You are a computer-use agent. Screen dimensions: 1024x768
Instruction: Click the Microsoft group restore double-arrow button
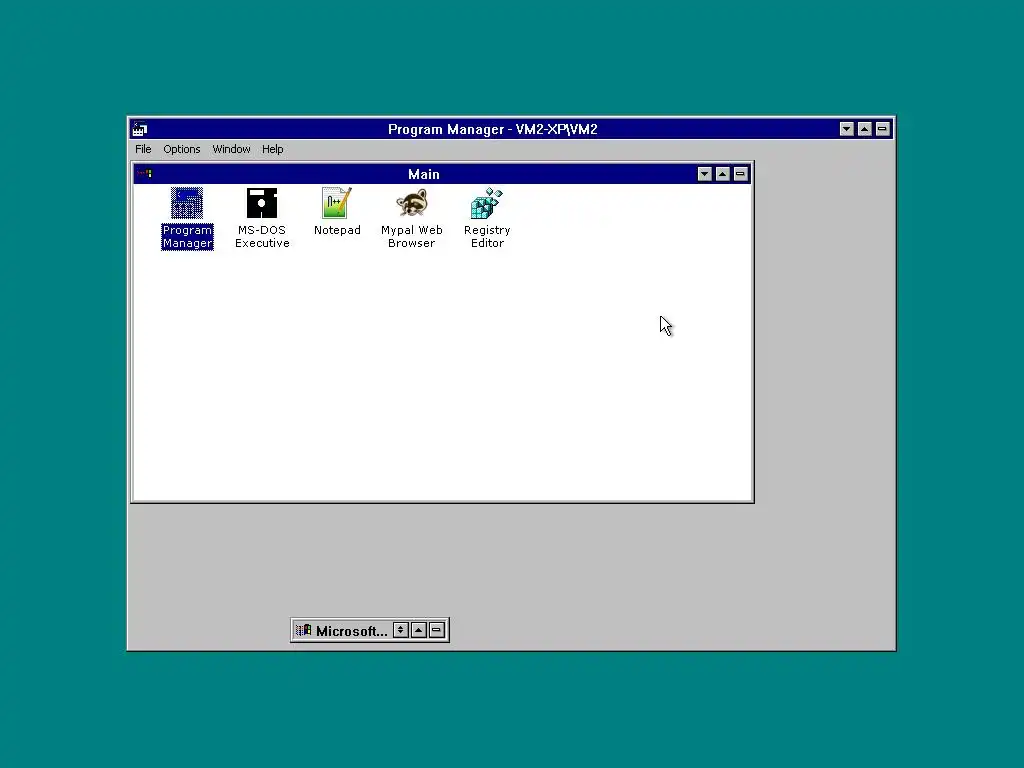pyautogui.click(x=401, y=630)
